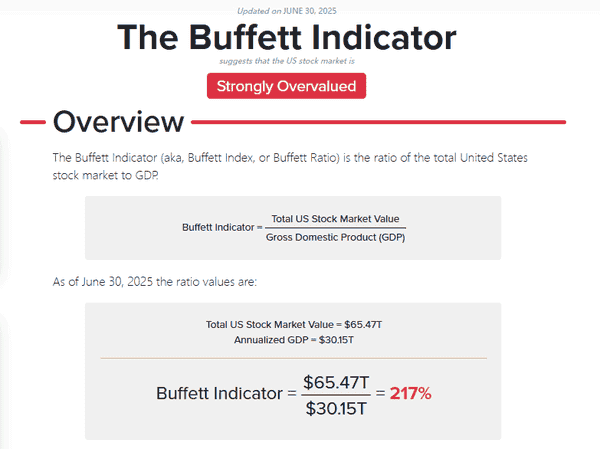
Task: Click "Total US Stock Market Value" formula numerator
Action: pyautogui.click(x=338, y=218)
